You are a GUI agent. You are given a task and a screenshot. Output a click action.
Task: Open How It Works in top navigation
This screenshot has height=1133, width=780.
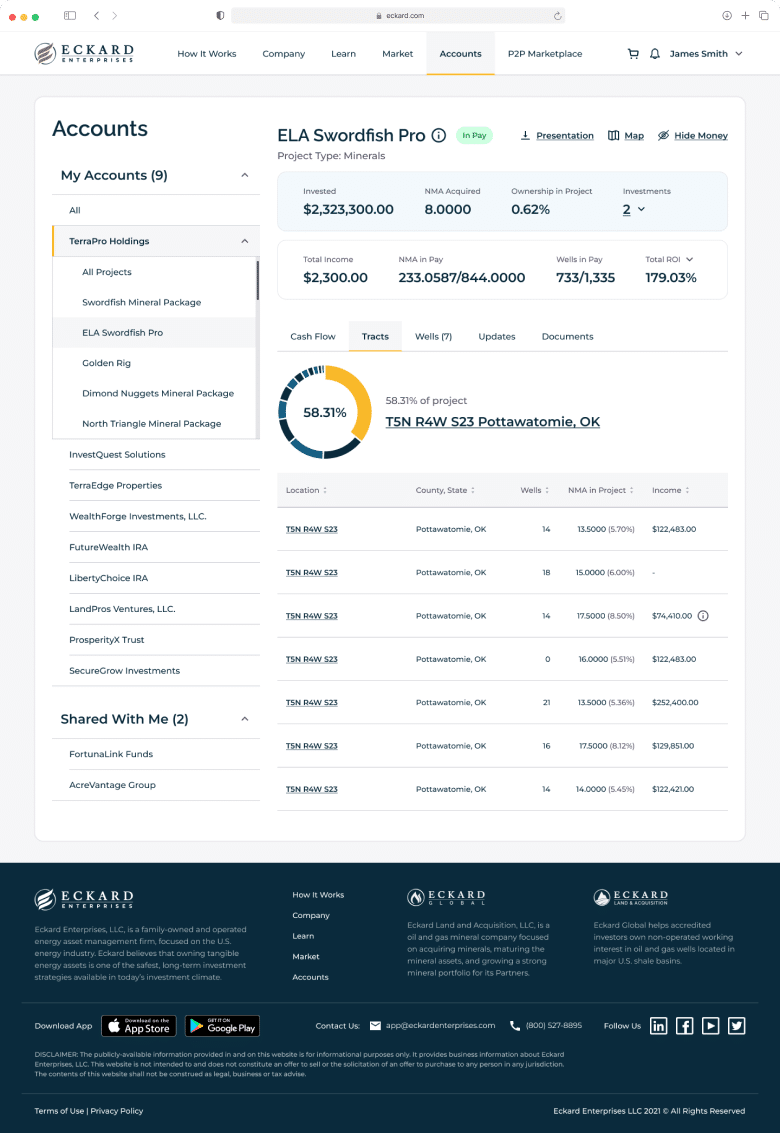[207, 53]
